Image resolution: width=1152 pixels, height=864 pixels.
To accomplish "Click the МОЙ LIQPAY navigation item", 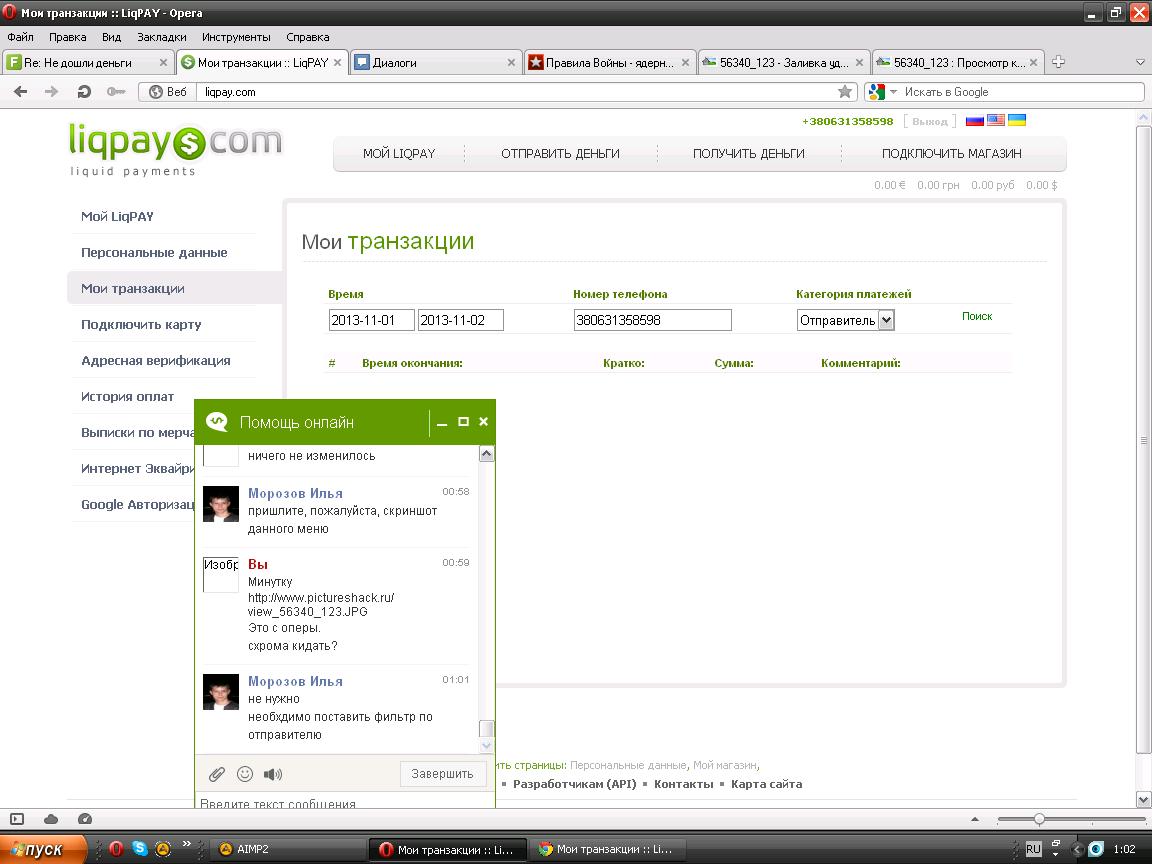I will coord(399,154).
